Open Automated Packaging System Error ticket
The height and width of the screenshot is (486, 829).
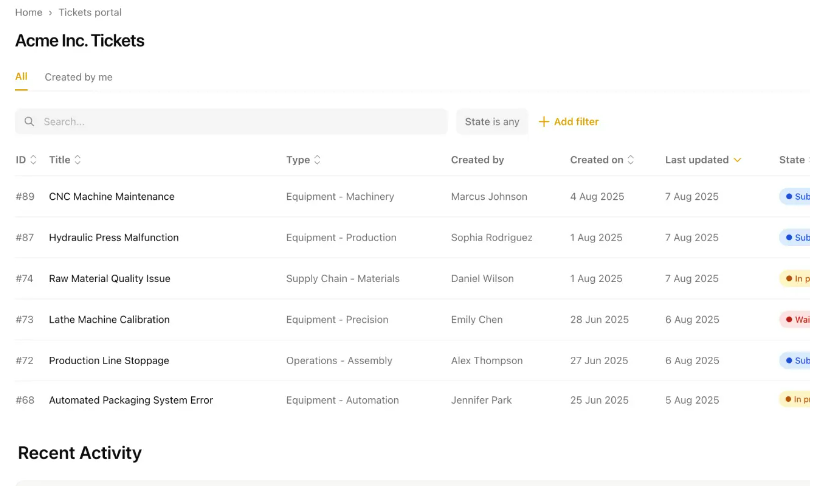tap(131, 400)
